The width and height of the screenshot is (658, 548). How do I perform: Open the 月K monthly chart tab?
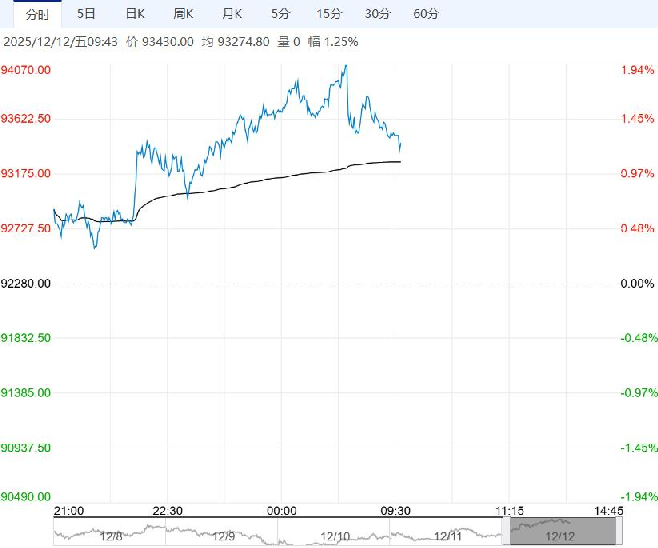coord(232,14)
